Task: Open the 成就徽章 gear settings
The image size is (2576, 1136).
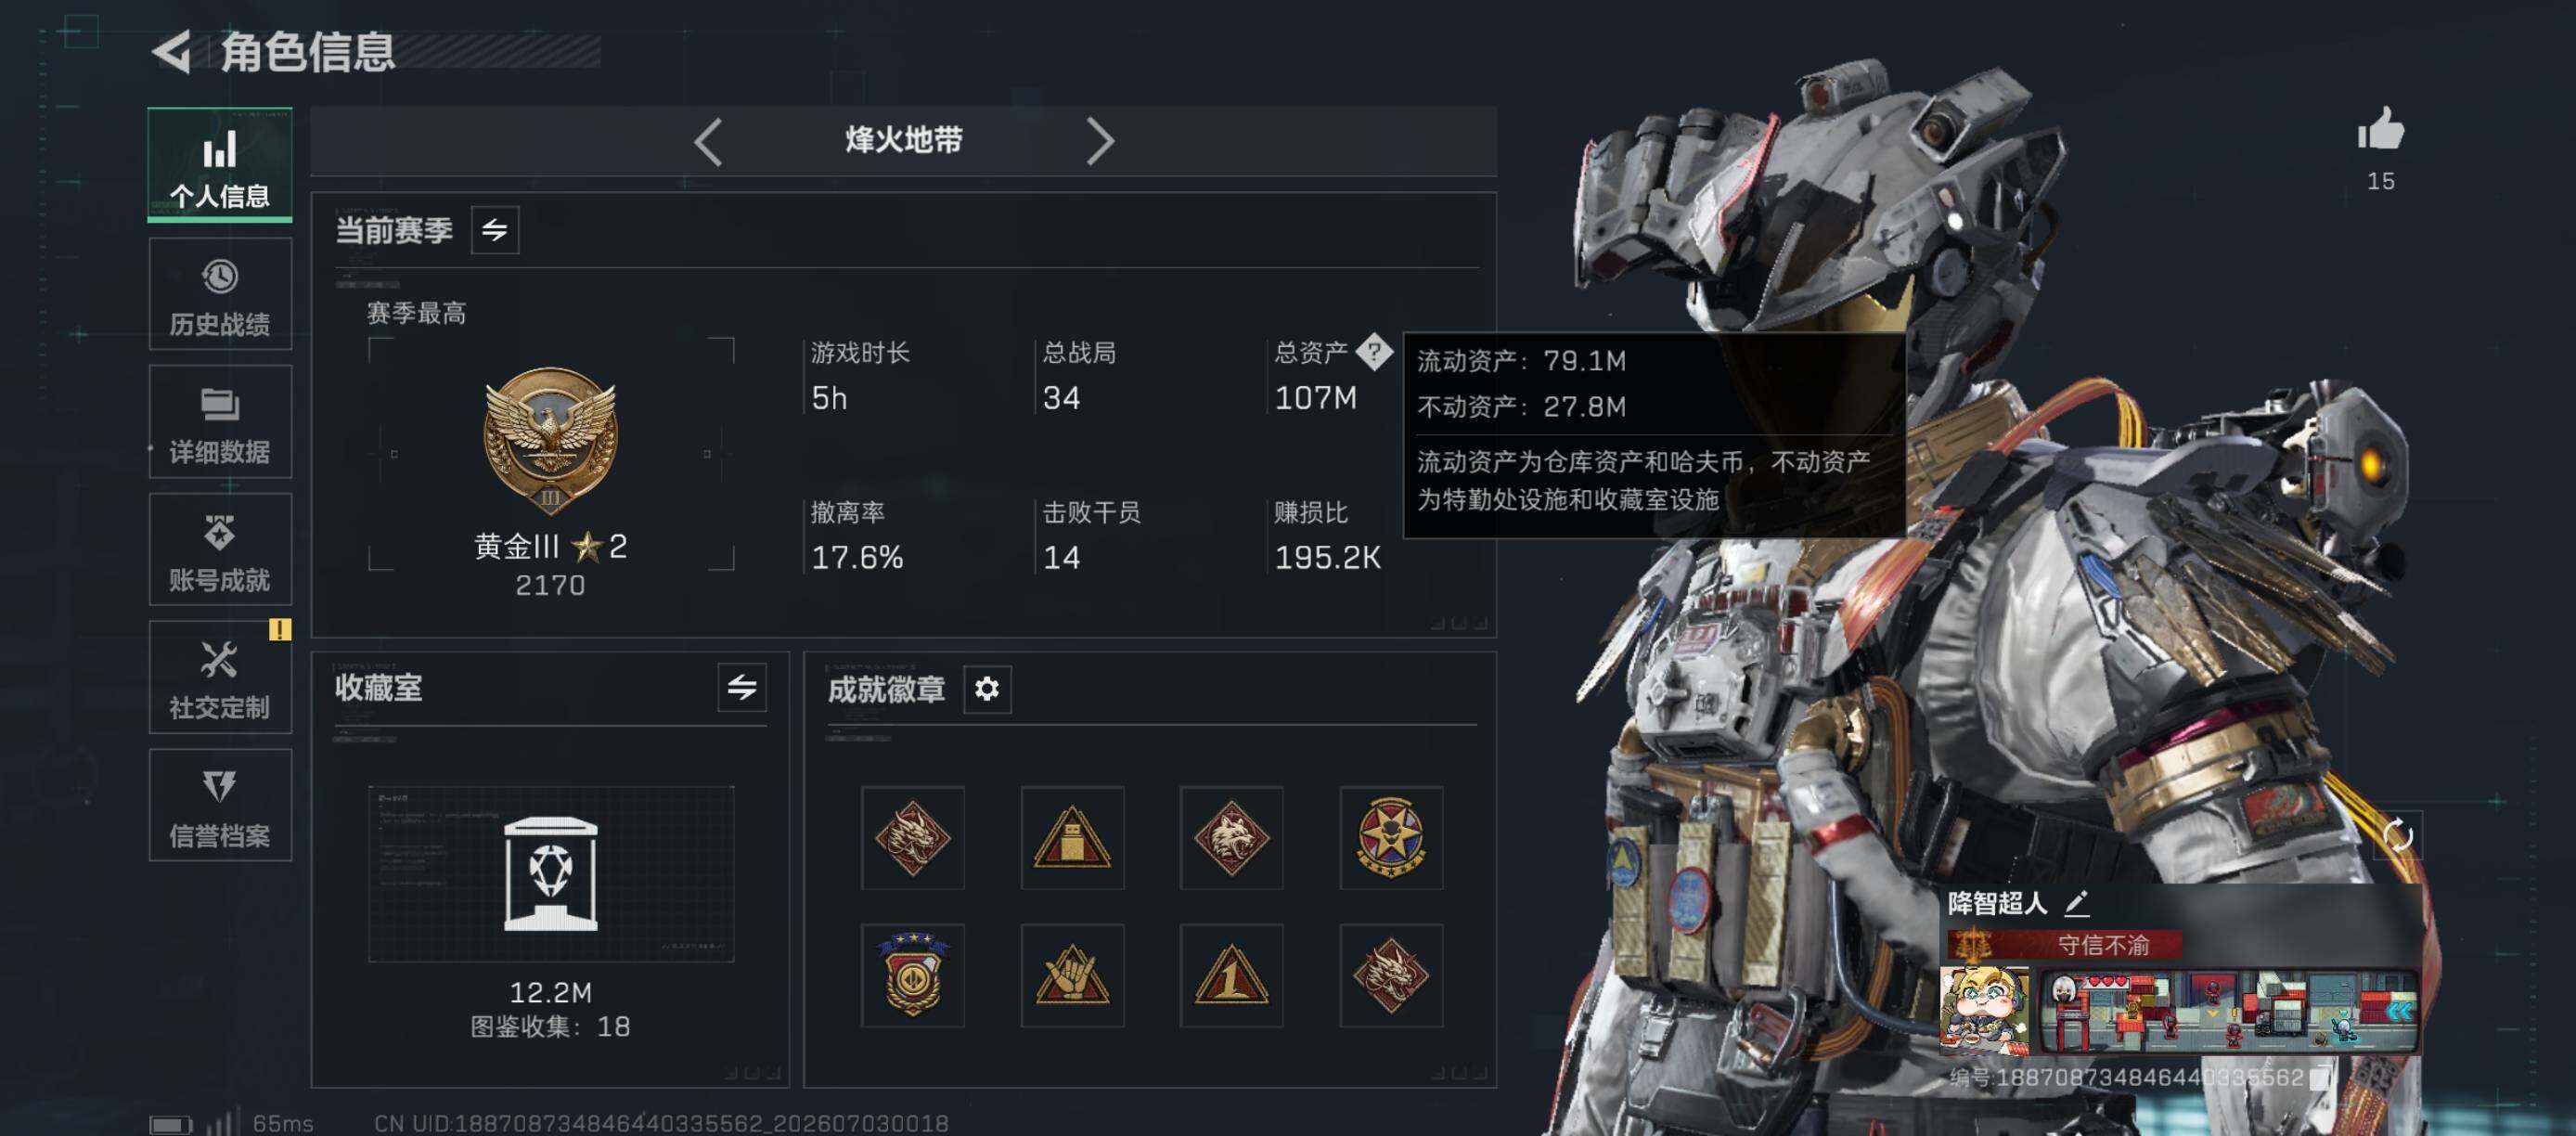Action: (987, 689)
